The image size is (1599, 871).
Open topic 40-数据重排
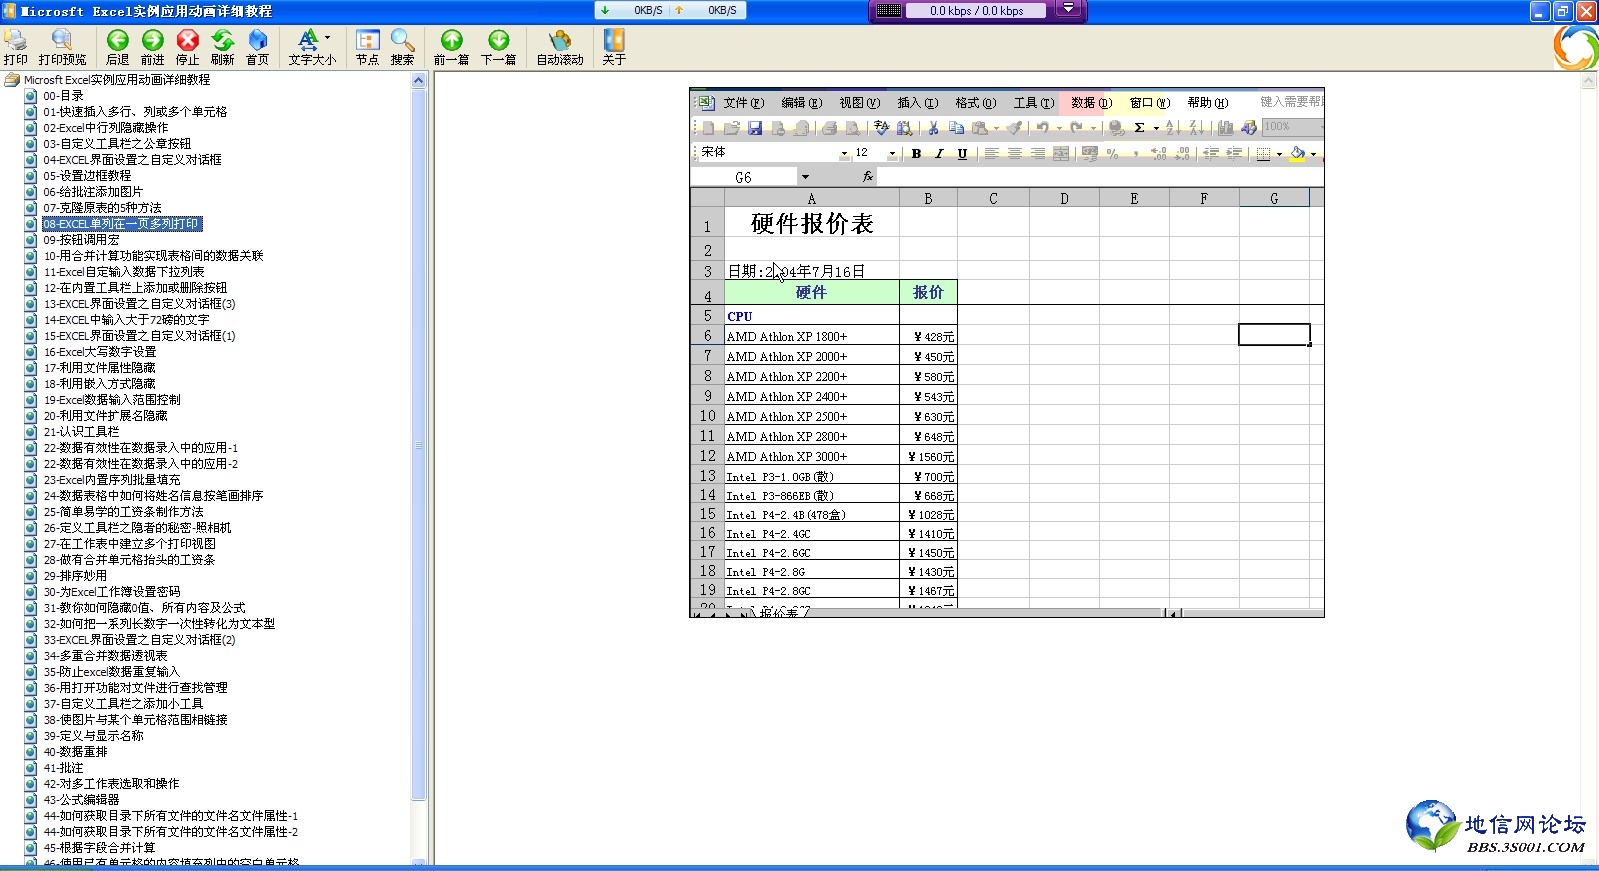[x=75, y=752]
